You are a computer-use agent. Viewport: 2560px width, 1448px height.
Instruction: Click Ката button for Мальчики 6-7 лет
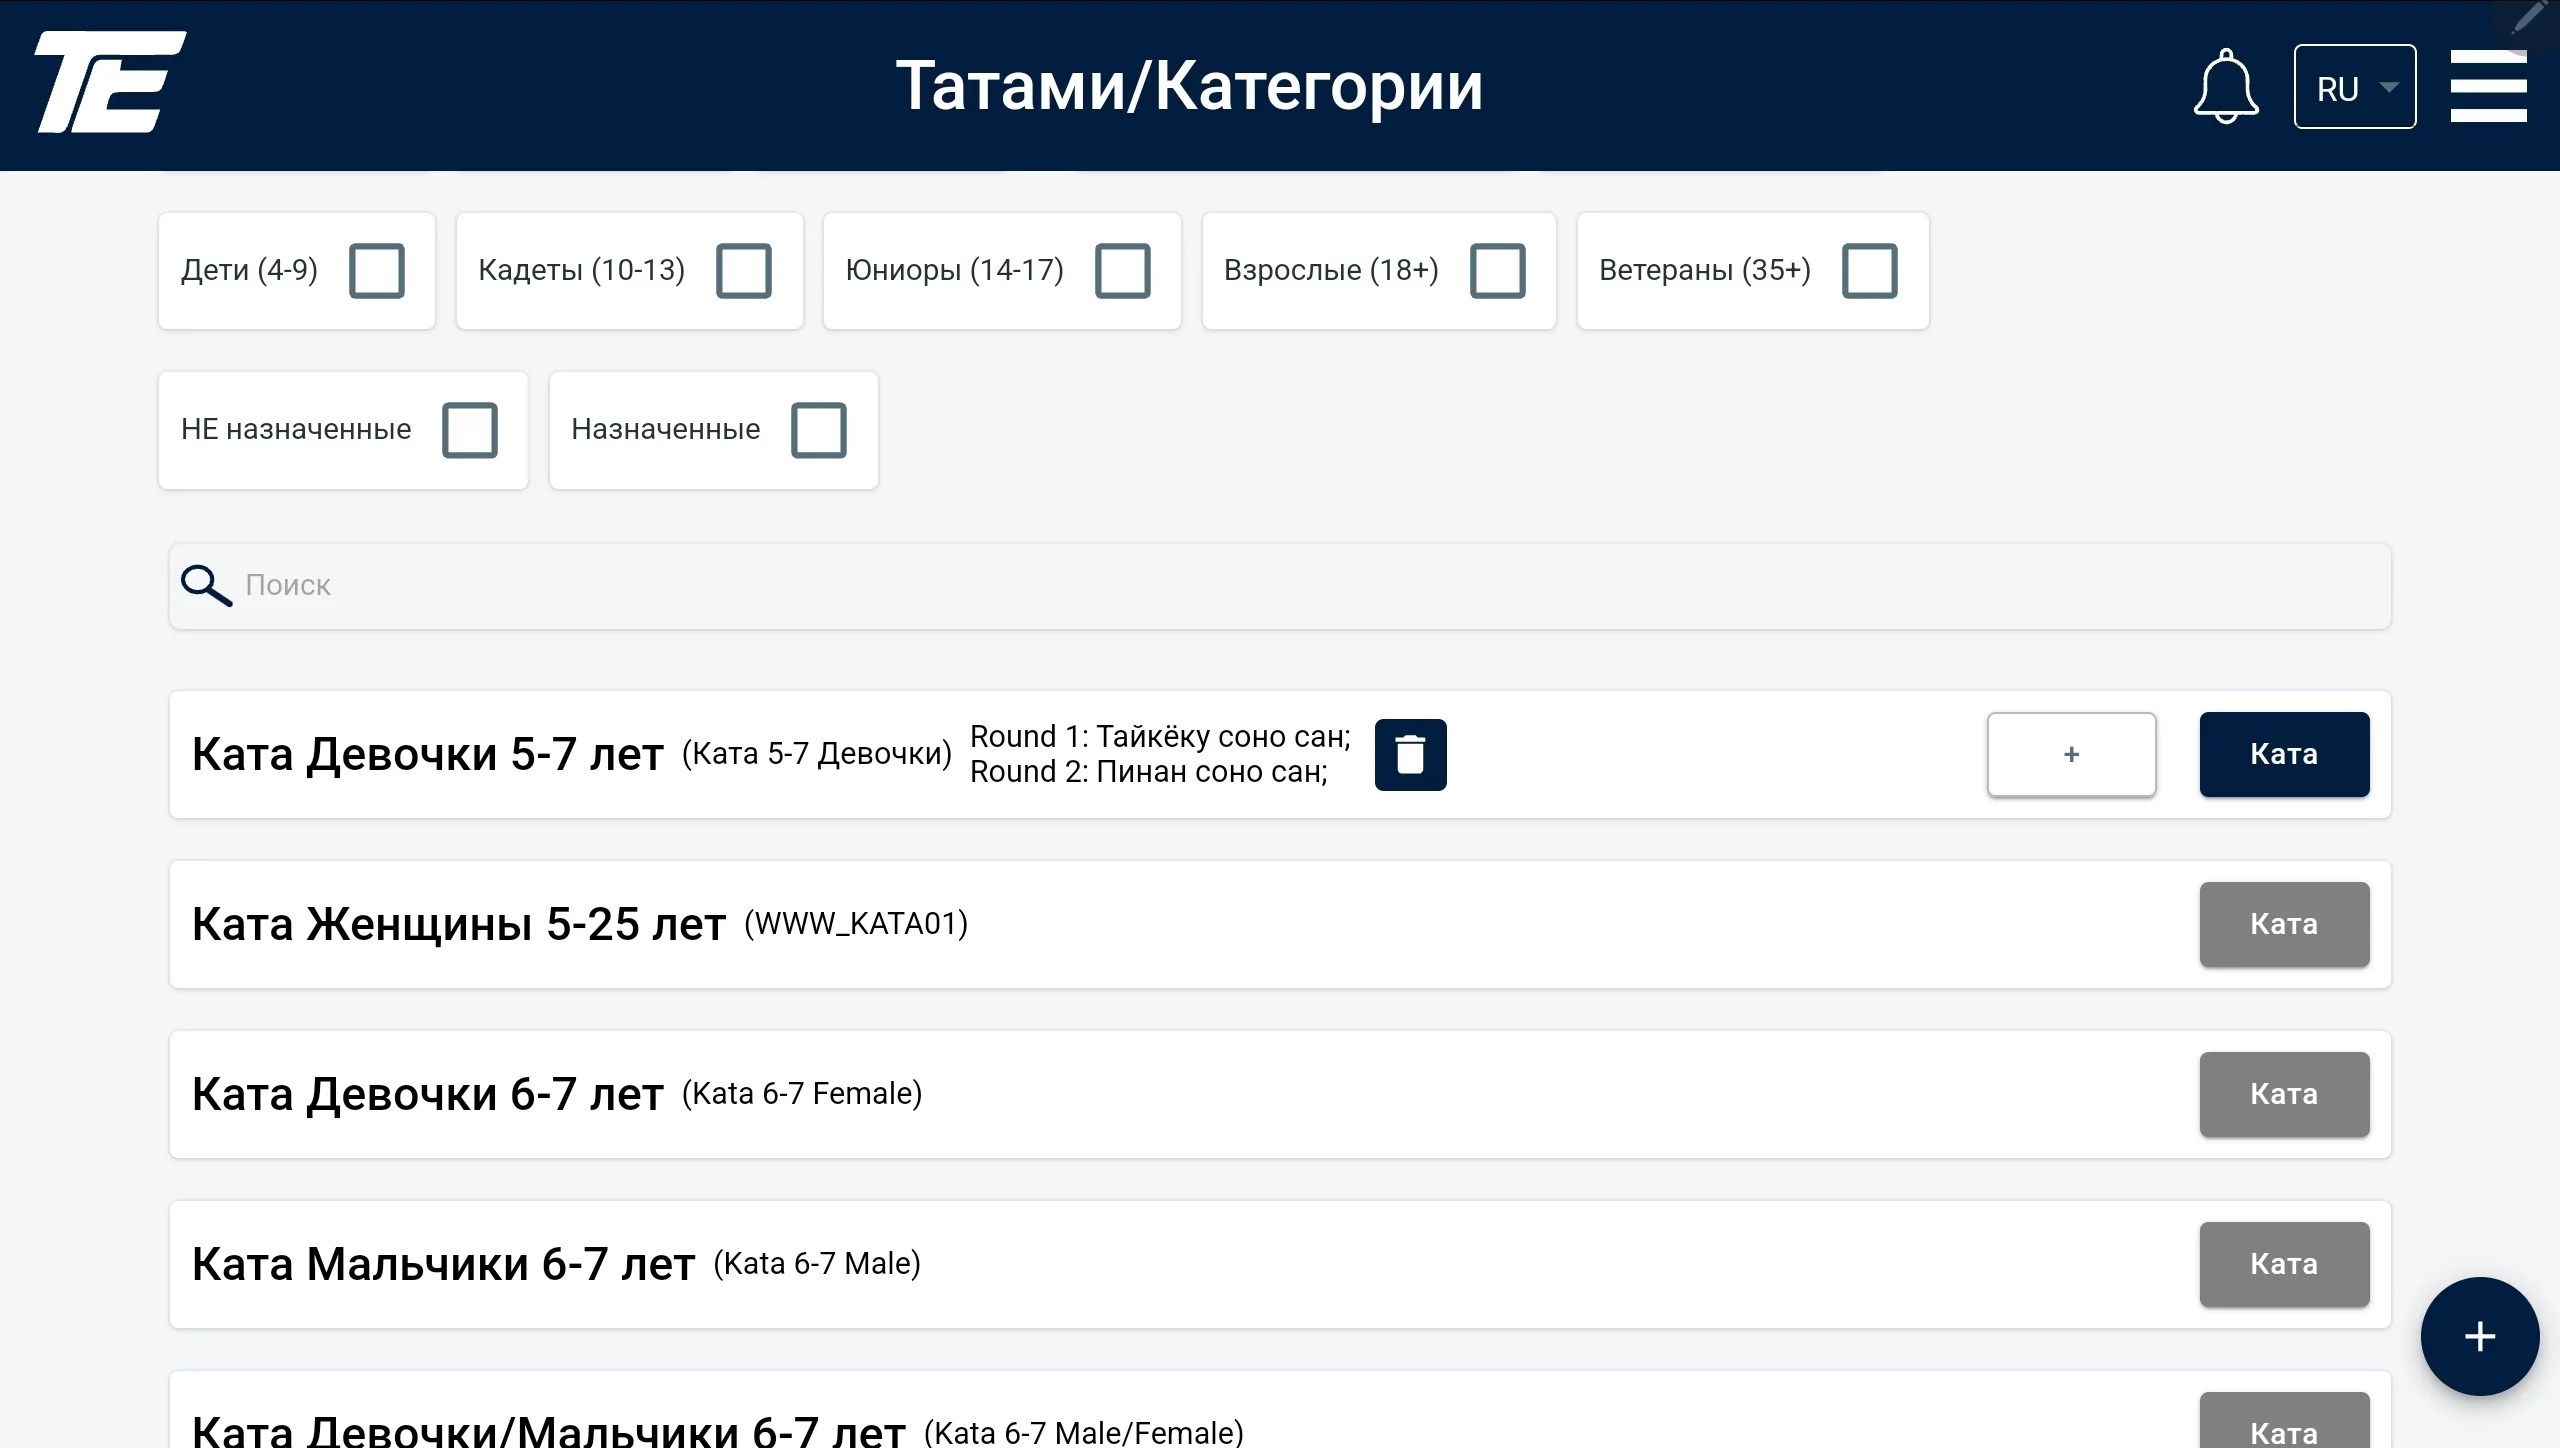tap(2284, 1265)
